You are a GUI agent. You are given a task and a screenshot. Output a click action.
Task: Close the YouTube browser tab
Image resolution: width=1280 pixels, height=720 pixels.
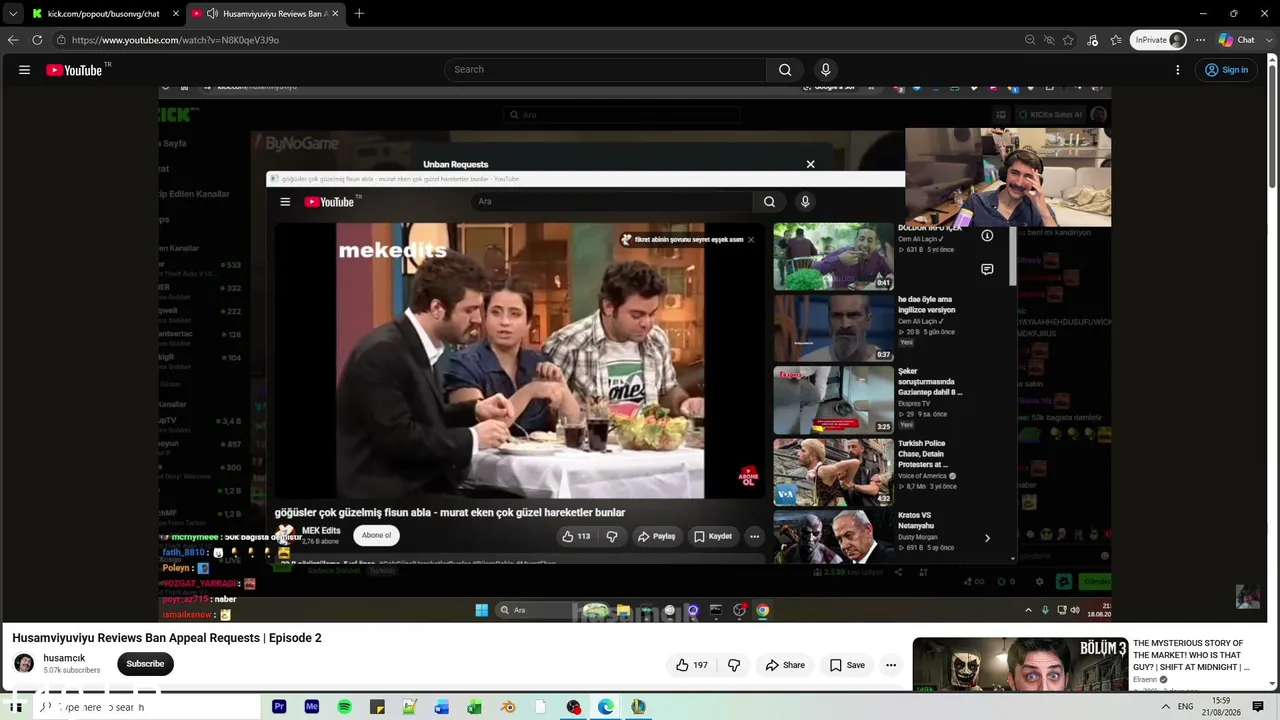tap(335, 14)
